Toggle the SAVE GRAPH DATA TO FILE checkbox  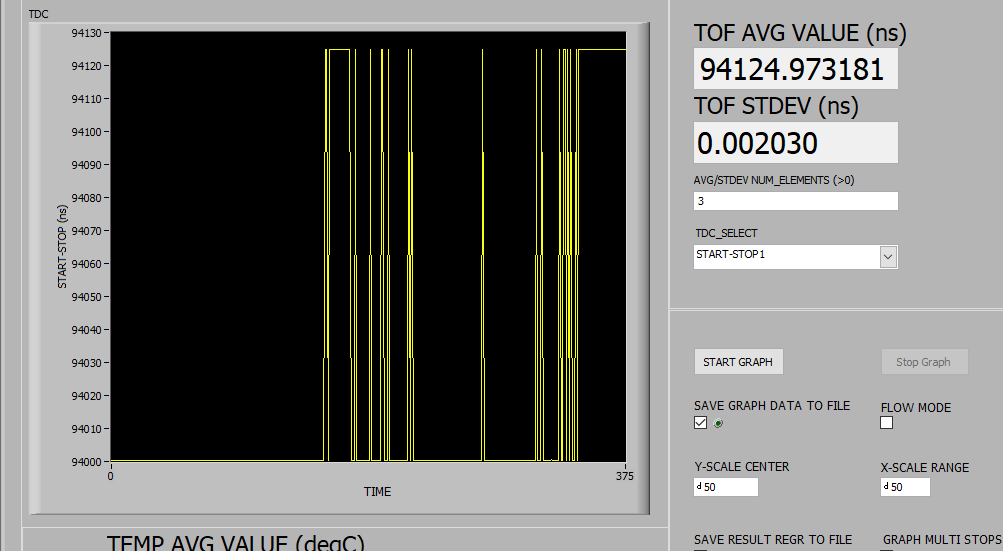click(700, 422)
